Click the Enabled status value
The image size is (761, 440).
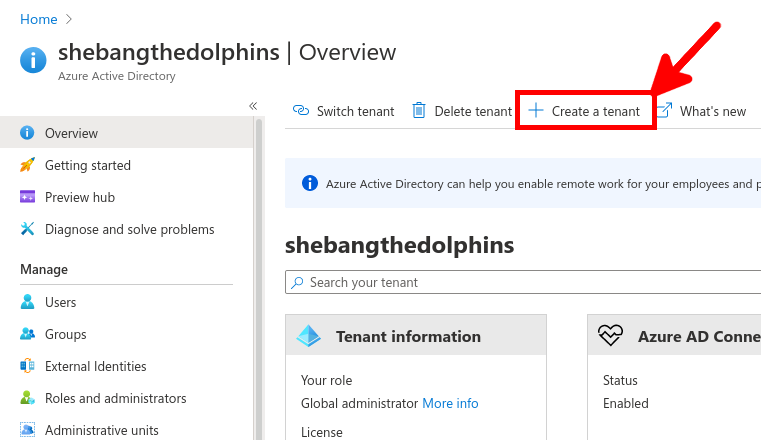pos(626,403)
